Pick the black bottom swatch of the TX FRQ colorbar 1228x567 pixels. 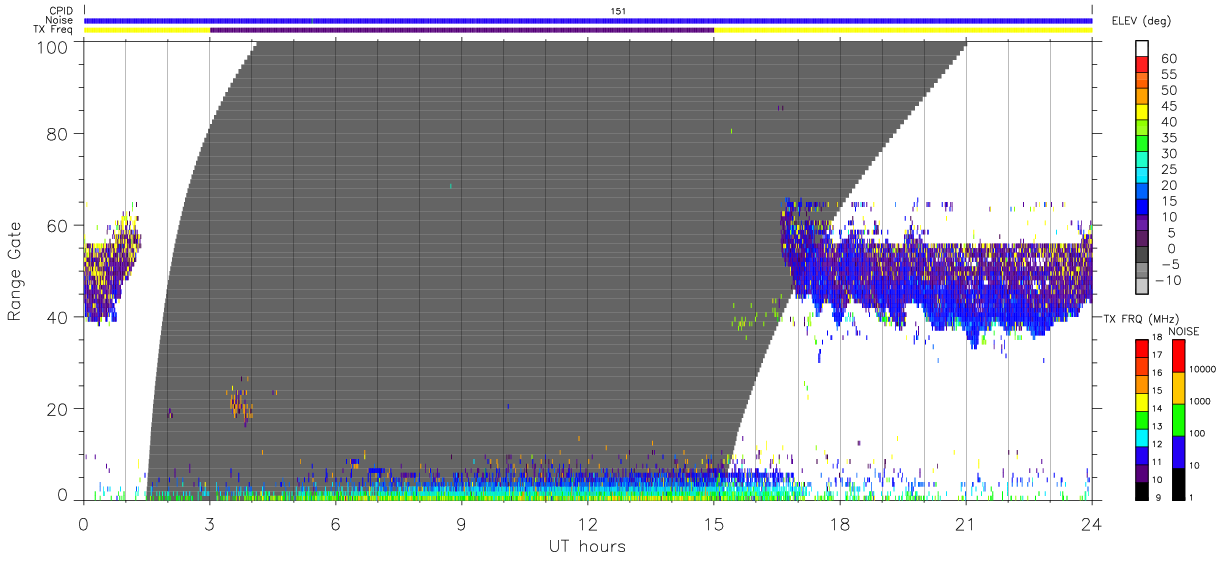click(x=1142, y=491)
